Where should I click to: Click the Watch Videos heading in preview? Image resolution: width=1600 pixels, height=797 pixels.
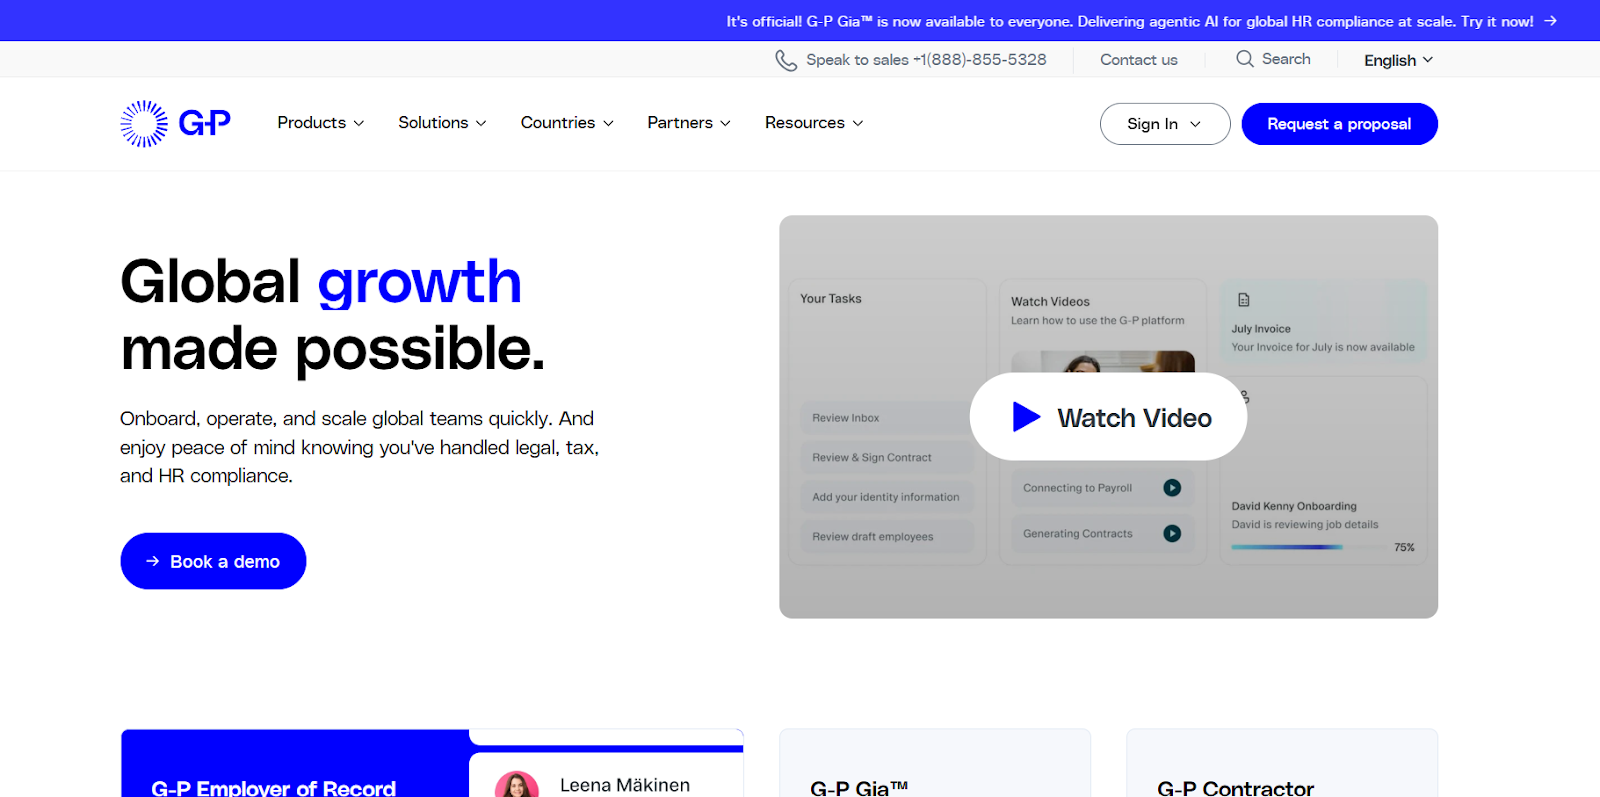coord(1050,301)
